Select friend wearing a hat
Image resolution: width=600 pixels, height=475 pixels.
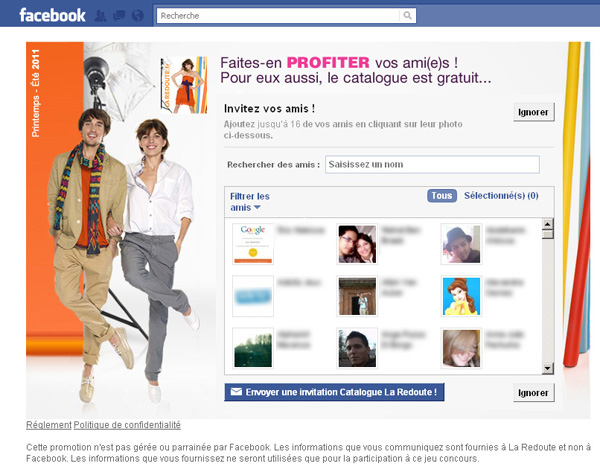[461, 244]
